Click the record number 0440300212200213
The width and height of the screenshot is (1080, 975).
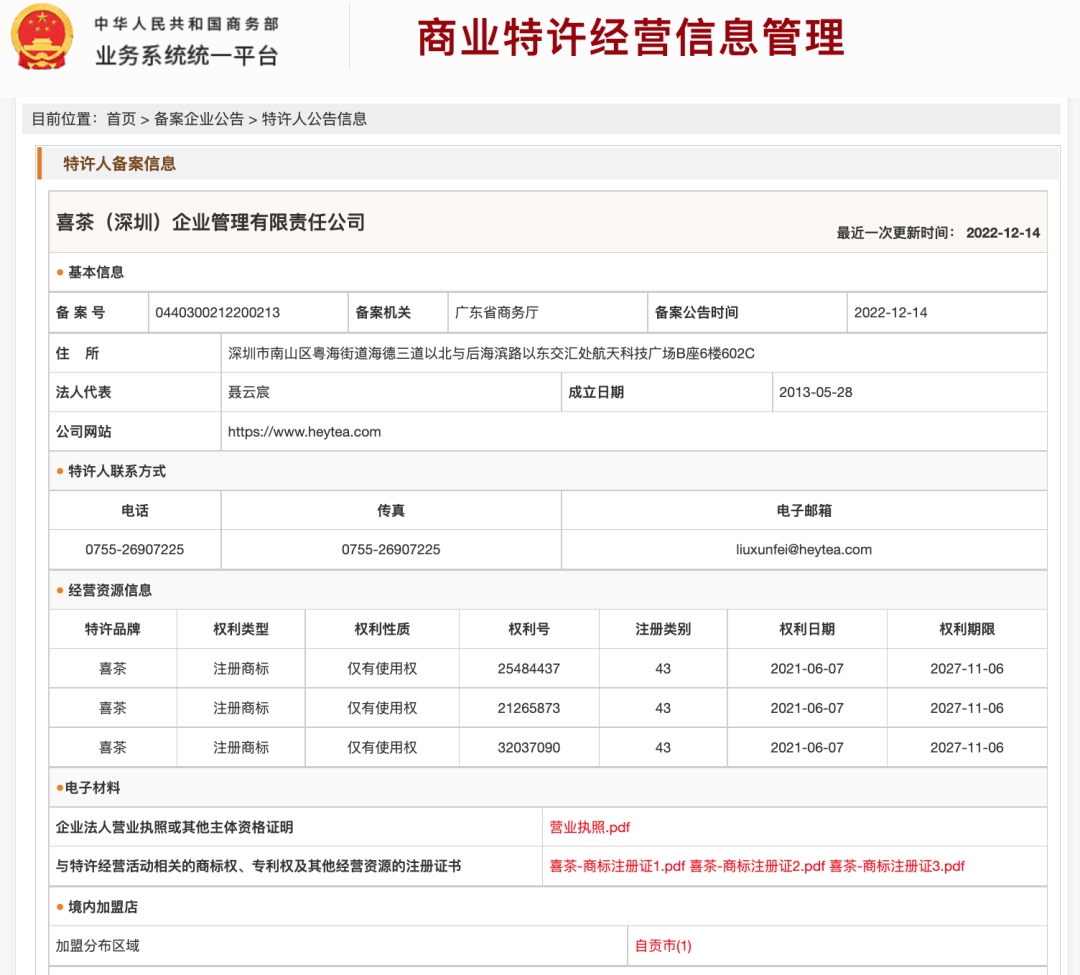[218, 312]
